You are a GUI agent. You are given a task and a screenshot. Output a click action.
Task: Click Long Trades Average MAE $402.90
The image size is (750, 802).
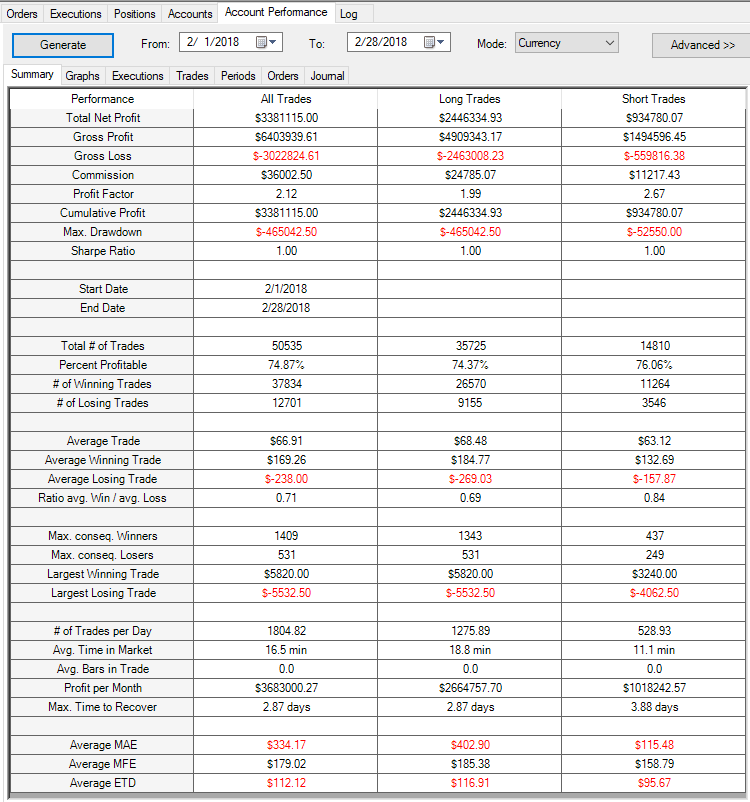click(x=470, y=745)
